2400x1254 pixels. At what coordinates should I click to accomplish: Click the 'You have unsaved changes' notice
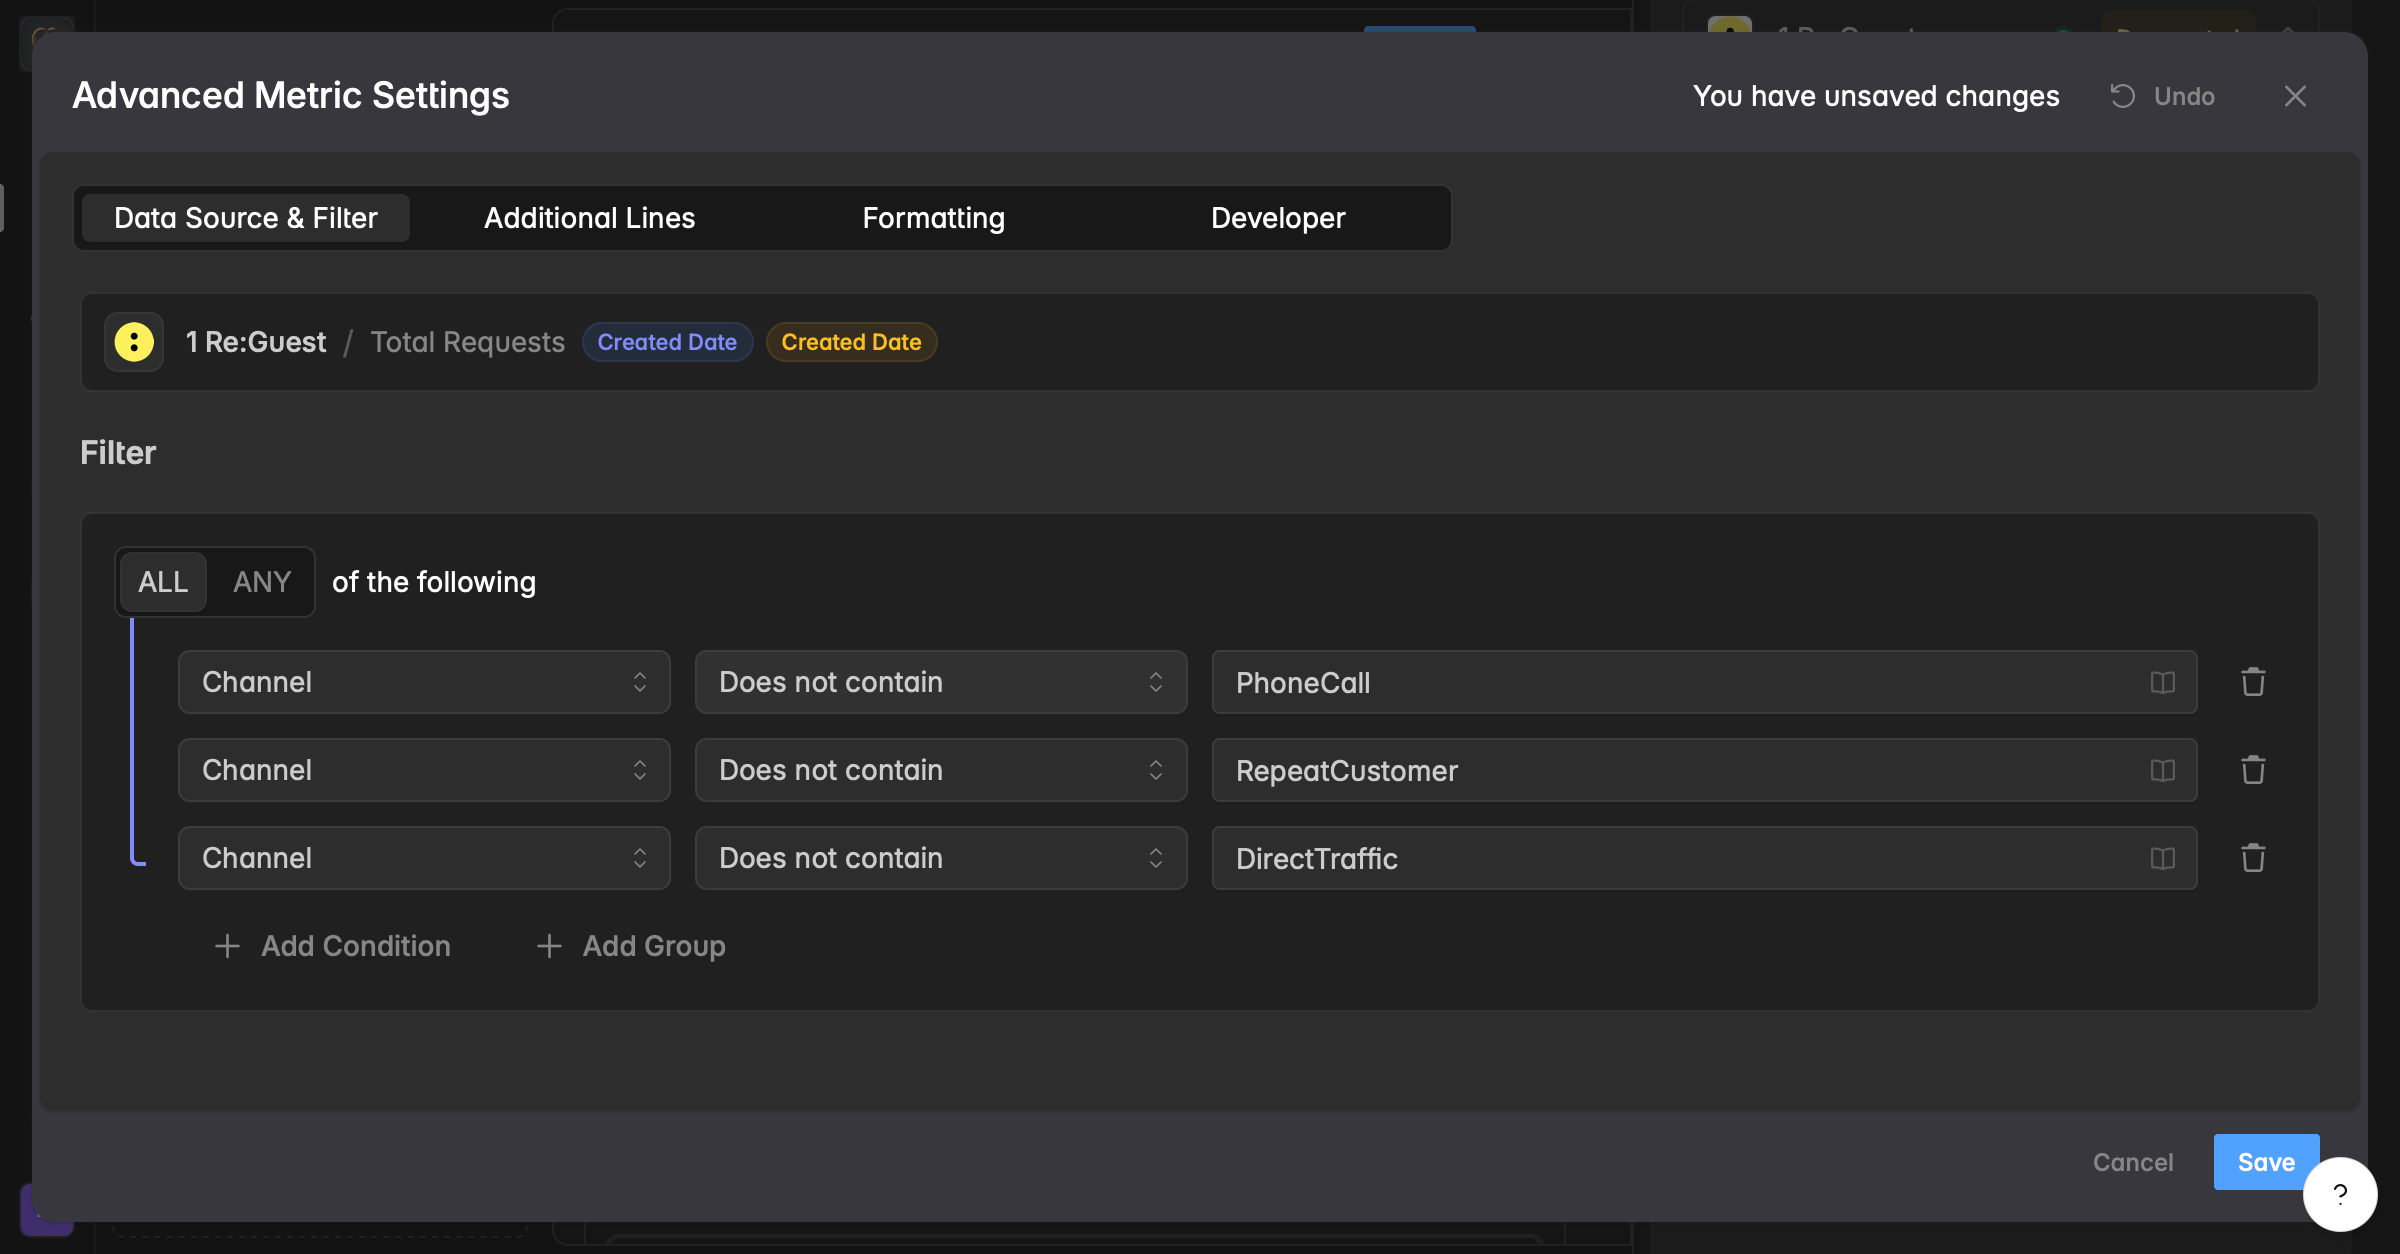coord(1876,96)
